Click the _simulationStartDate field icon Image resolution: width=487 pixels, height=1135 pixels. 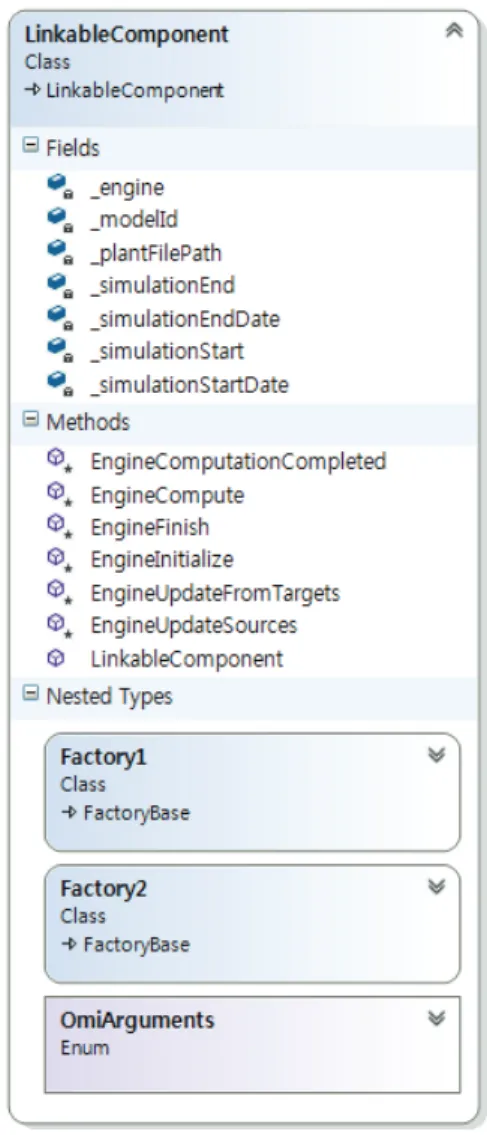coord(59,384)
